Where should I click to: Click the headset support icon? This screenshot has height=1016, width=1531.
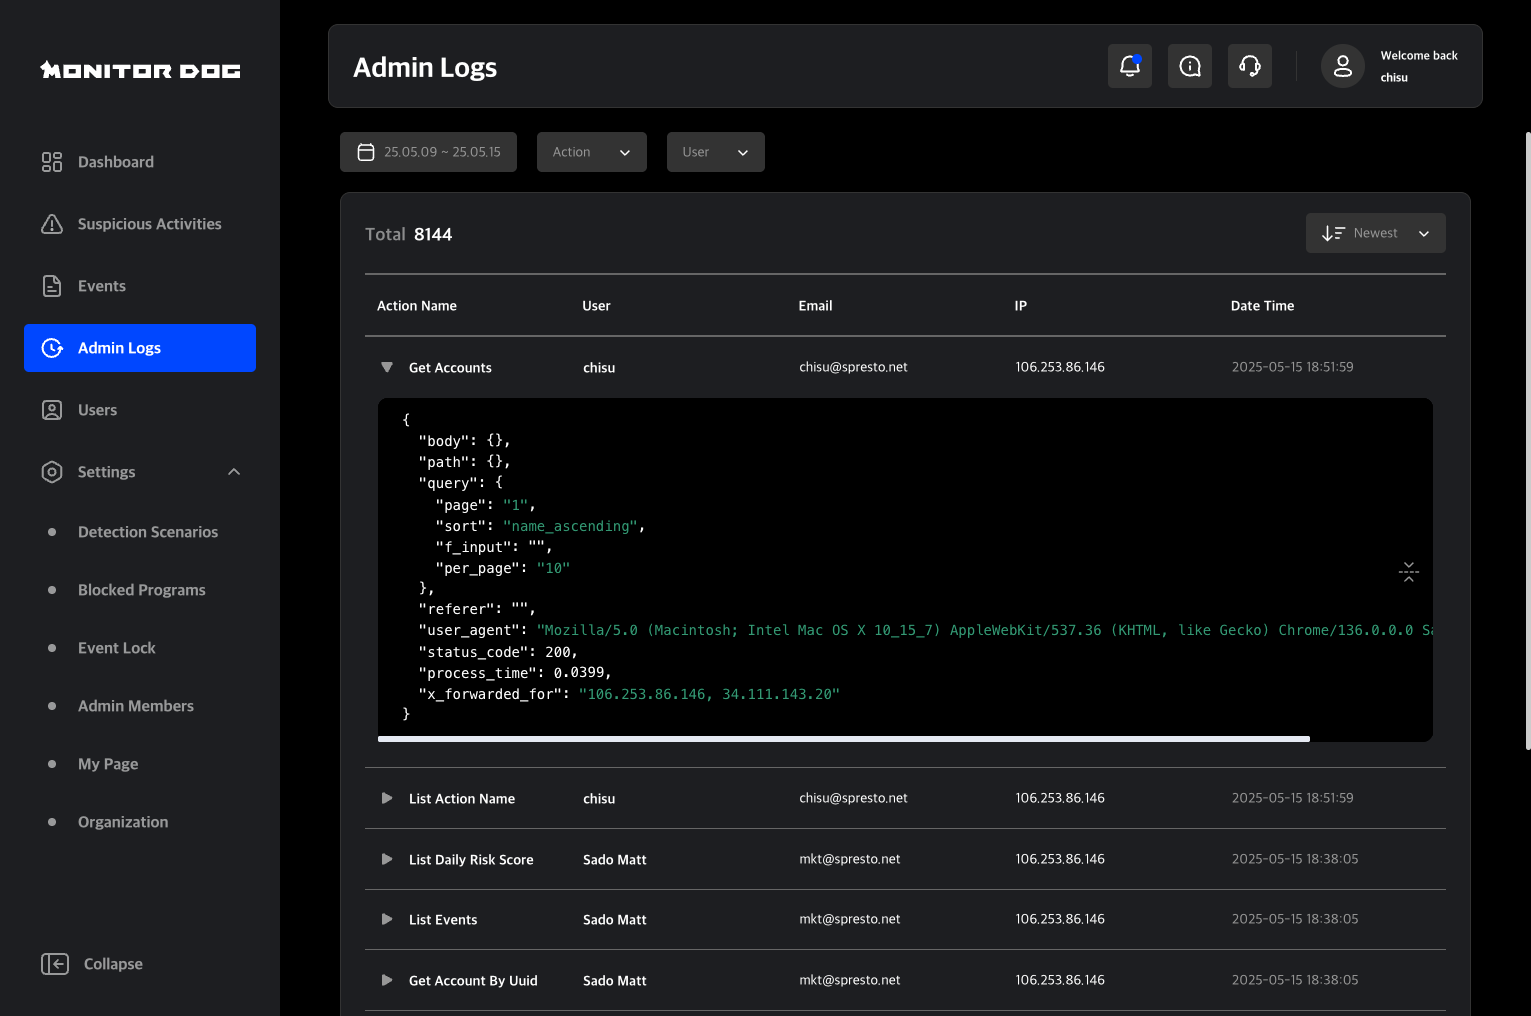(x=1249, y=66)
